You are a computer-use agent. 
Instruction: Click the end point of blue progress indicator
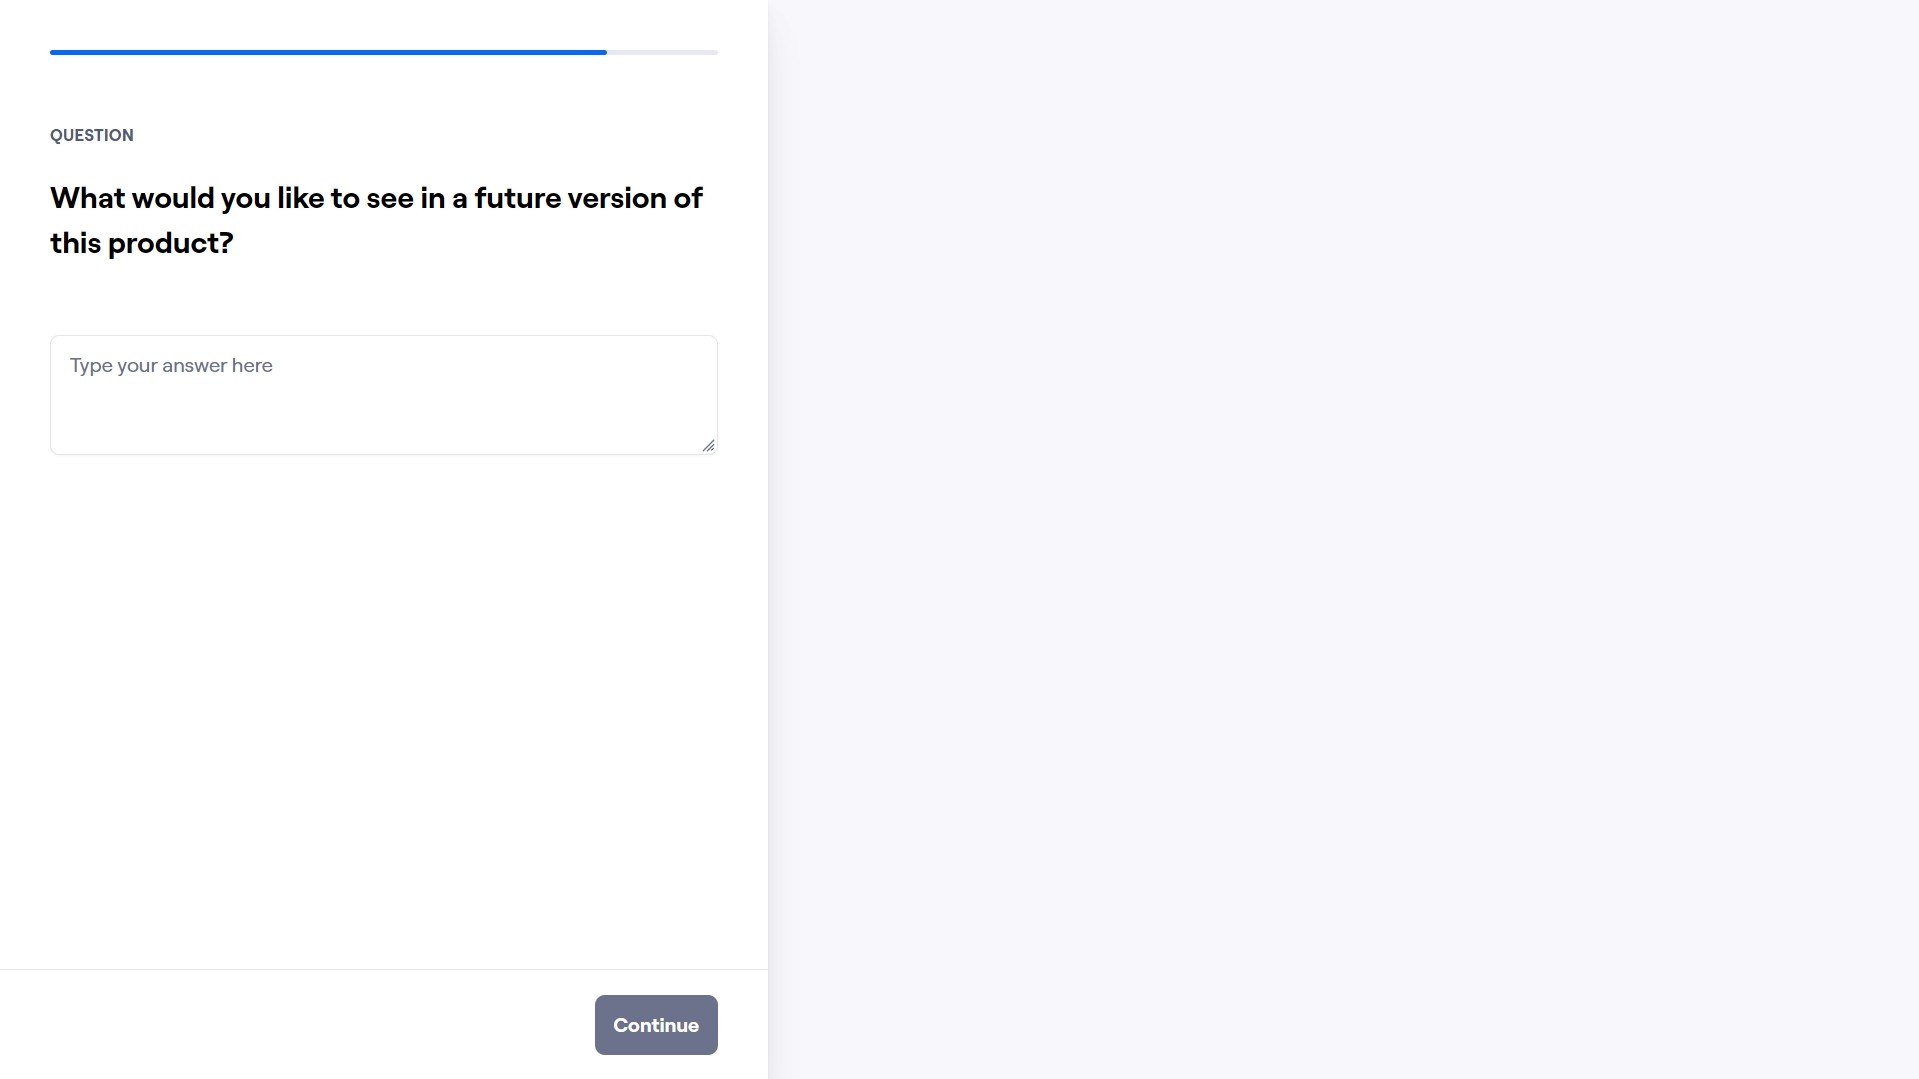(605, 52)
